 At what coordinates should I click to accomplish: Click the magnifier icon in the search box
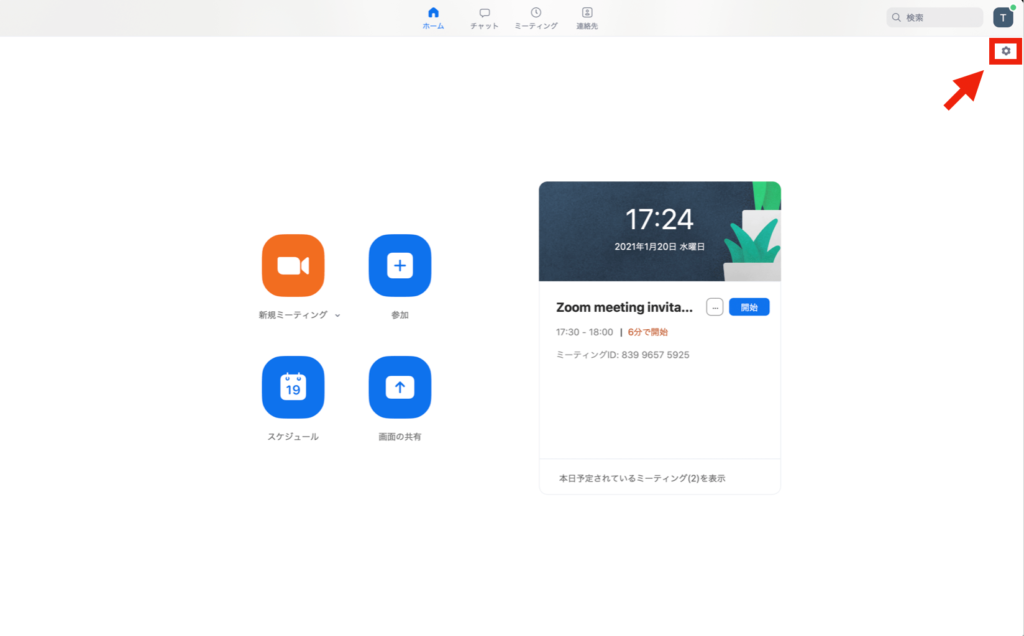(x=897, y=17)
